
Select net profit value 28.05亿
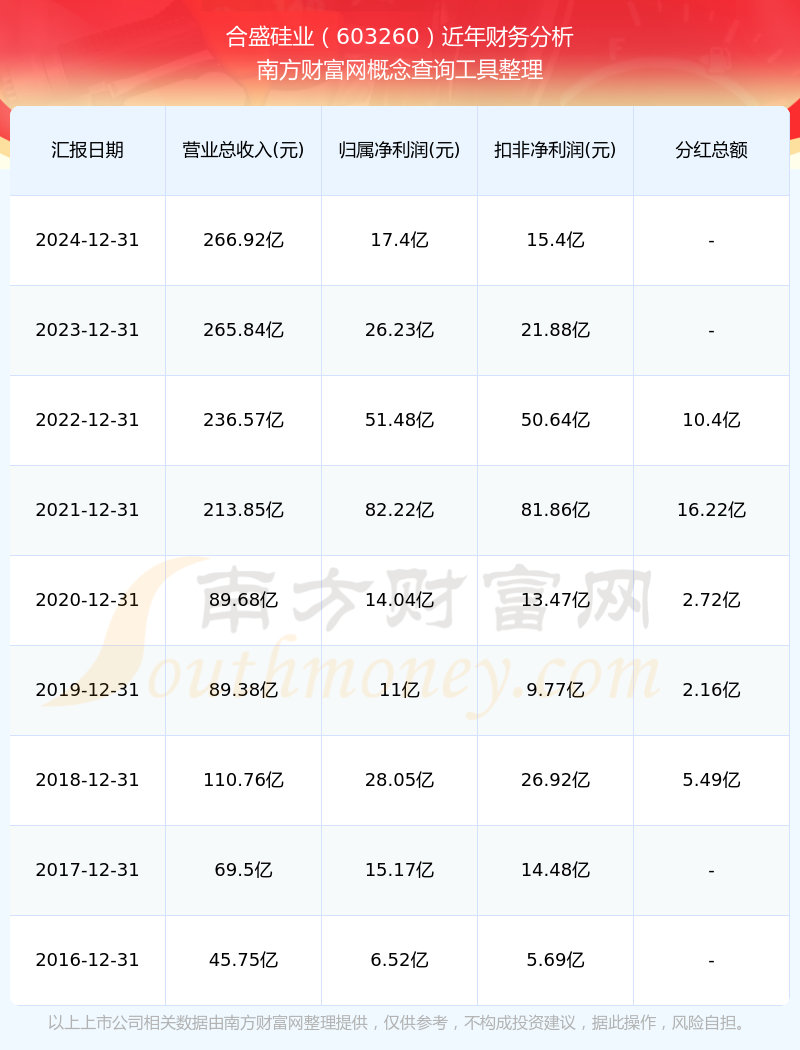[x=400, y=780]
